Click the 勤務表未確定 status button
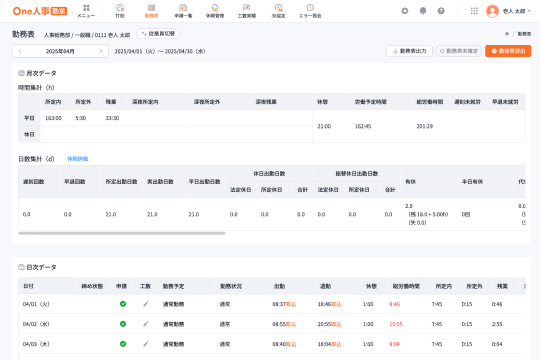This screenshot has width=540, height=360. (459, 51)
